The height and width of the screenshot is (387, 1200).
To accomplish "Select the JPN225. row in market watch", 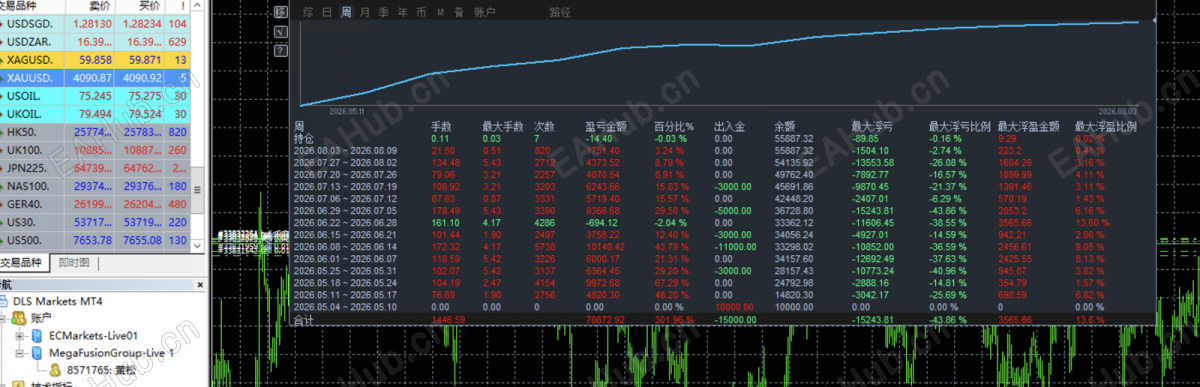I will (95, 168).
